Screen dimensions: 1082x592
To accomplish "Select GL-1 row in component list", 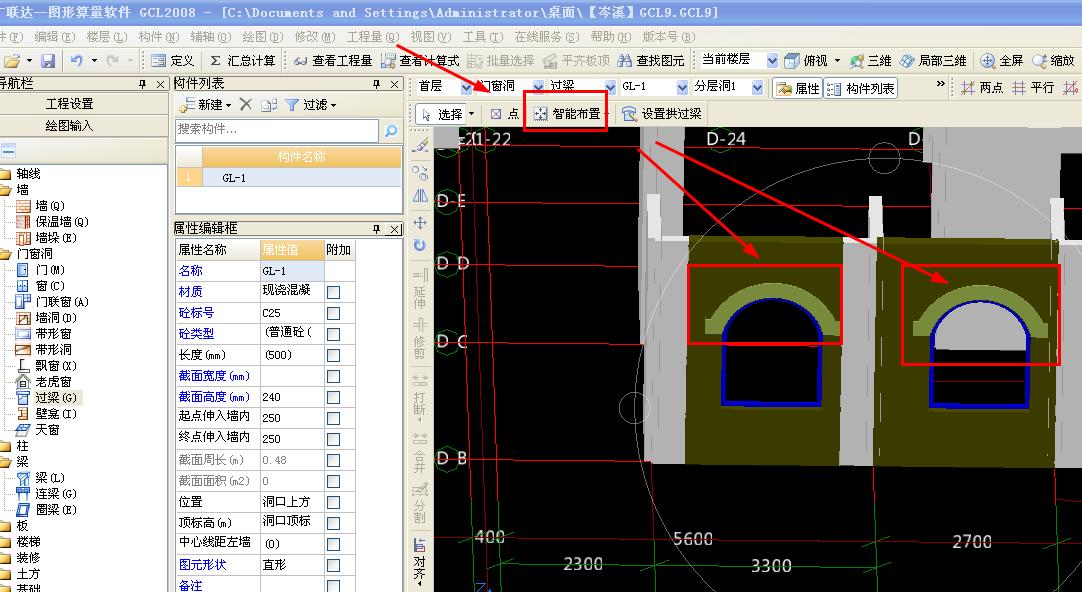I will (288, 178).
